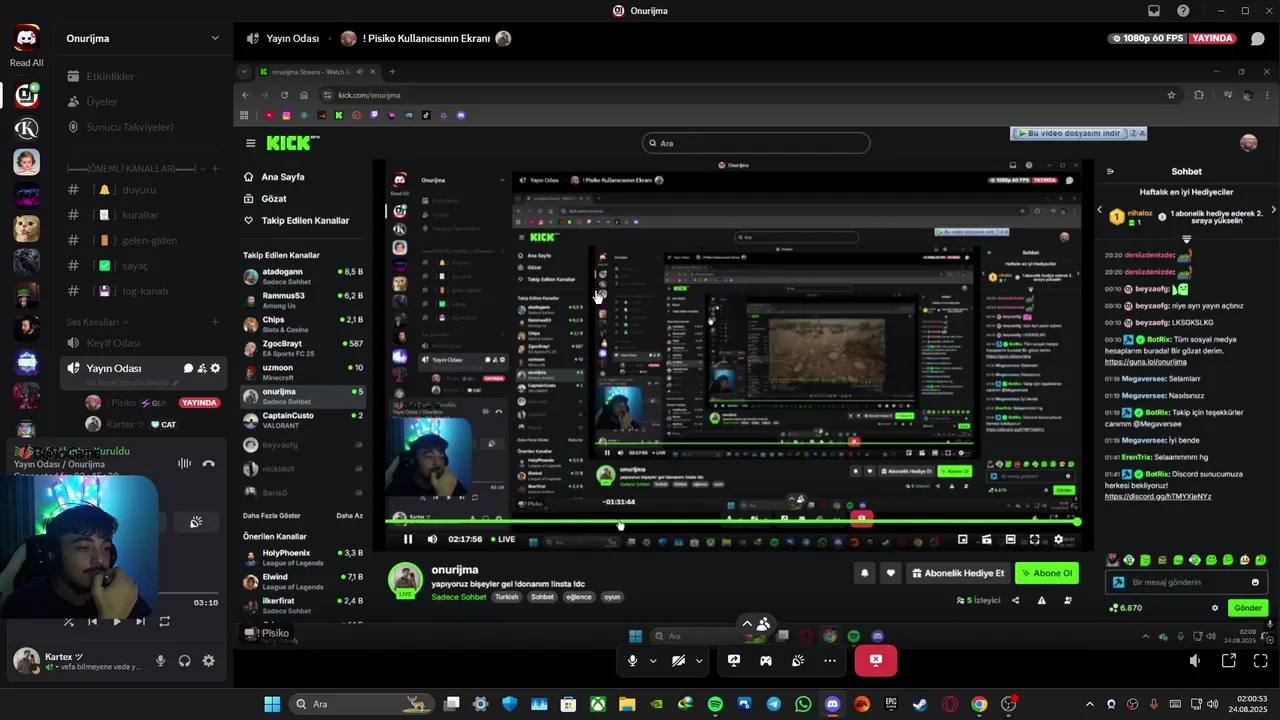Start an activity with game controller icon
Screen dimensions: 1280x720
[x=766, y=660]
